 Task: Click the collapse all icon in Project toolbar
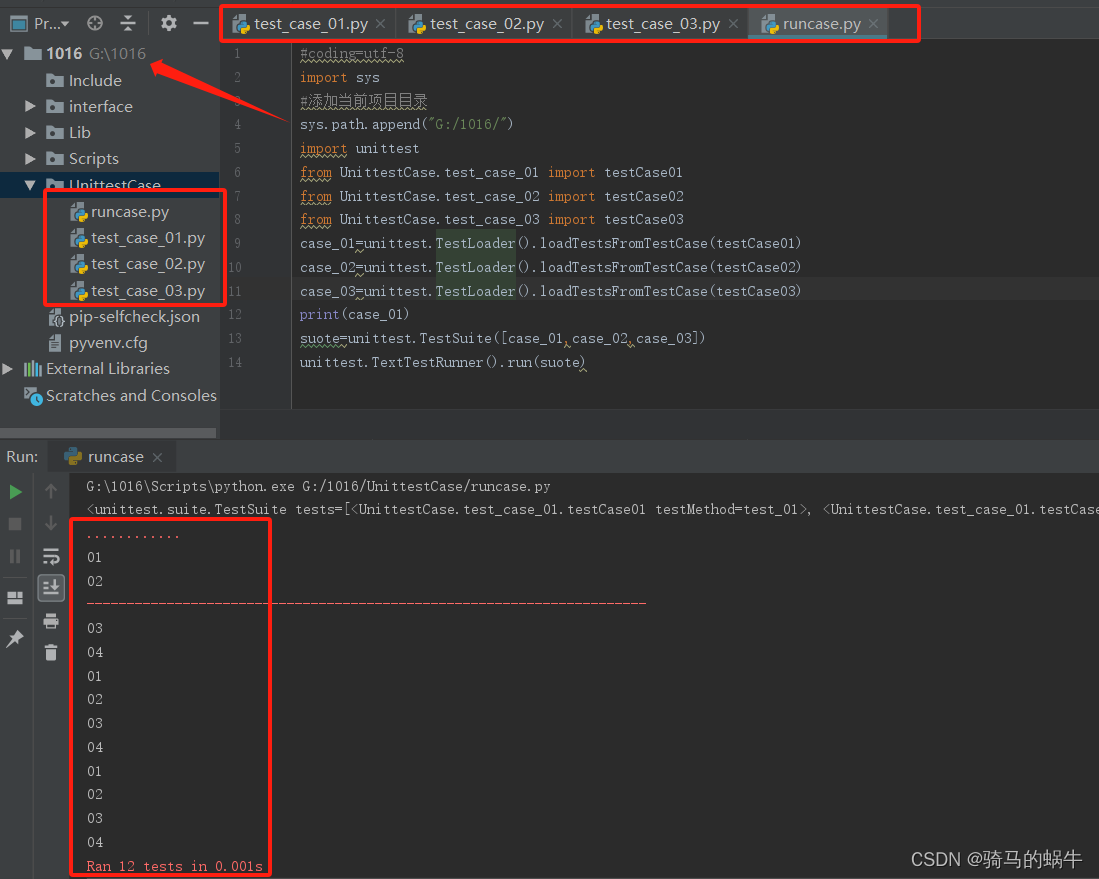tap(128, 24)
